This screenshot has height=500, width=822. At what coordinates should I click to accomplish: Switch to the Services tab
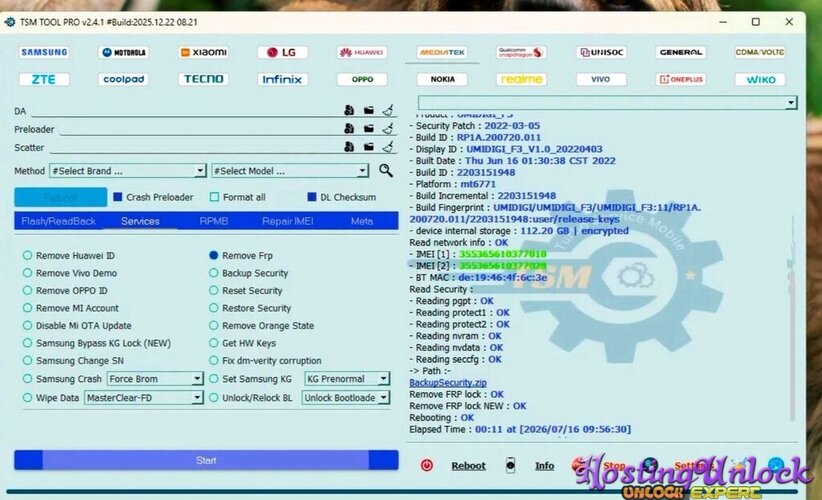pyautogui.click(x=140, y=221)
